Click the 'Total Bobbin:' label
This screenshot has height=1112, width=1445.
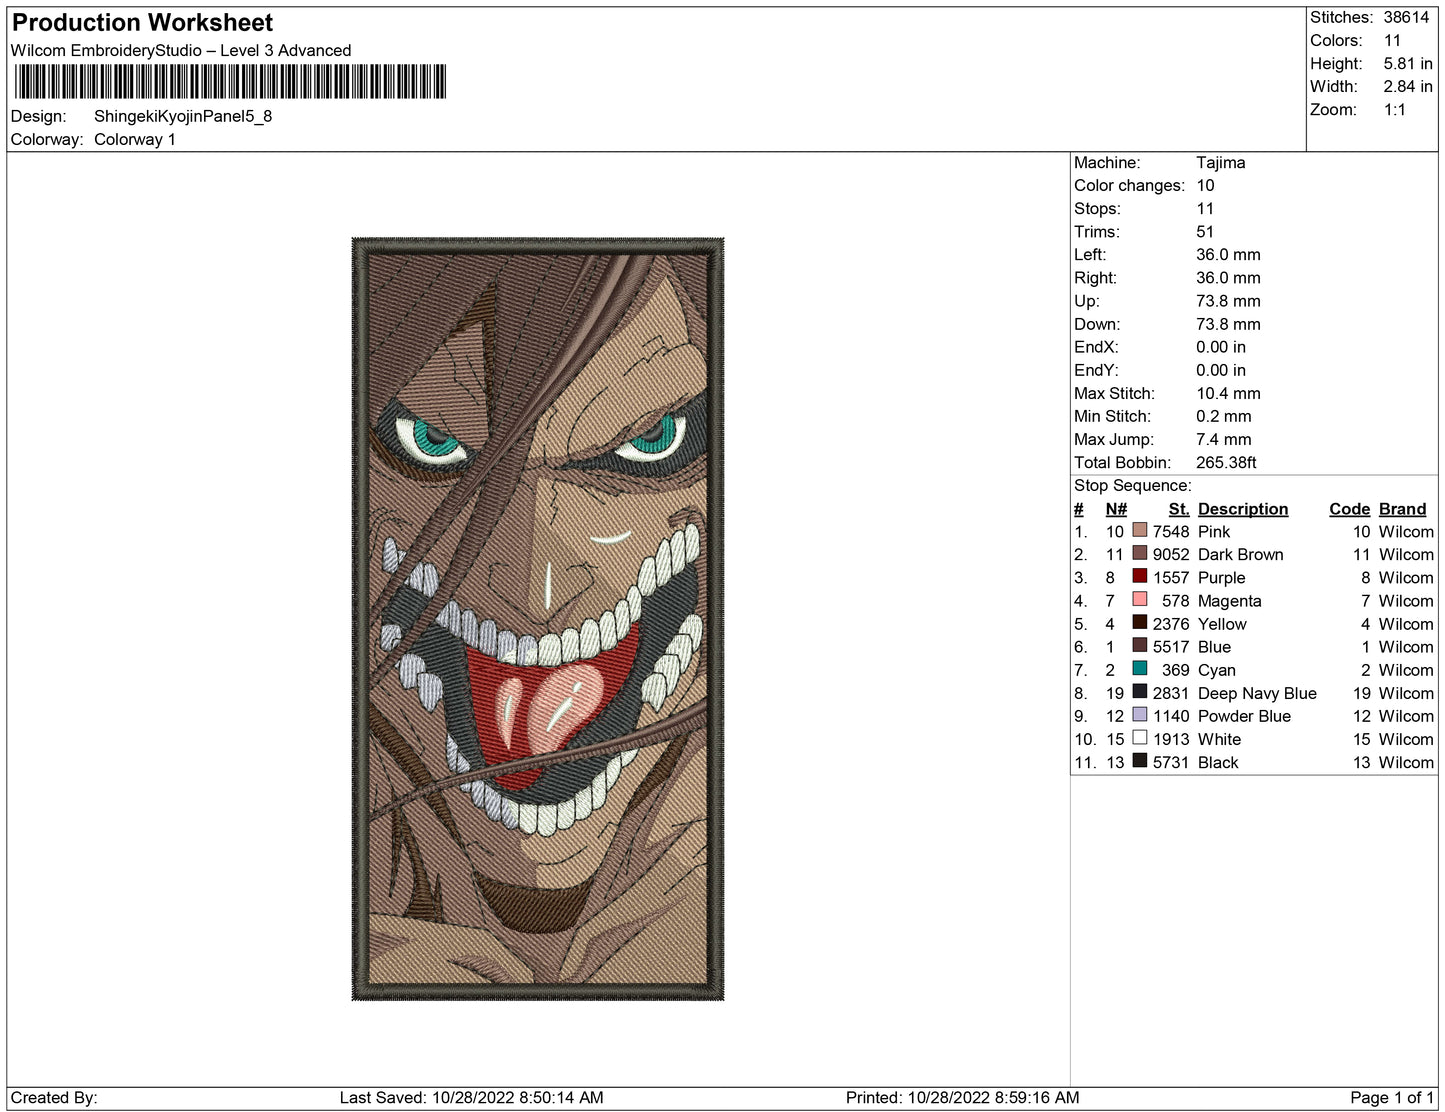1122,462
